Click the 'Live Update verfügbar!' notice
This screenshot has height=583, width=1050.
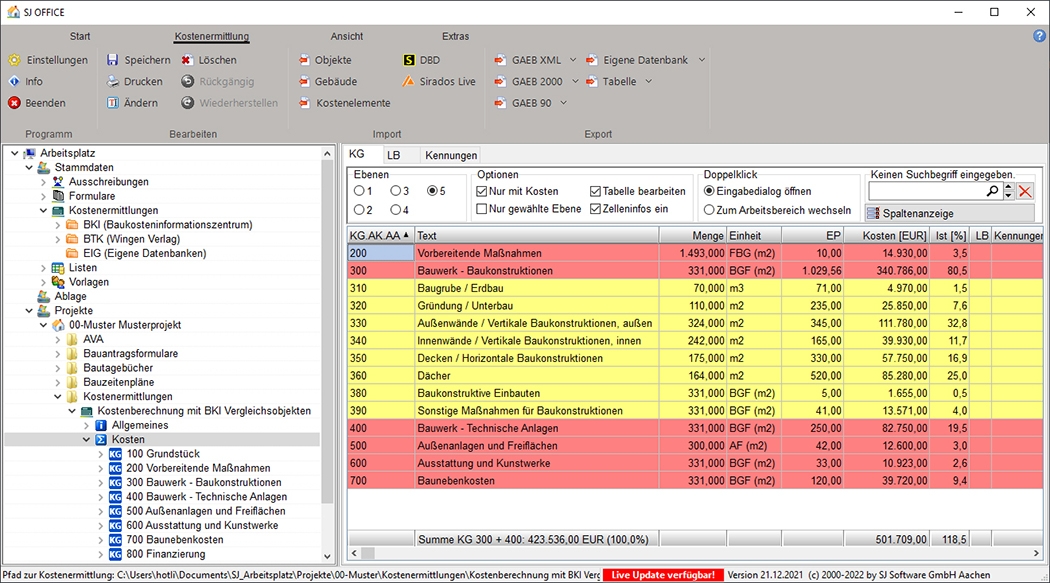(x=663, y=575)
